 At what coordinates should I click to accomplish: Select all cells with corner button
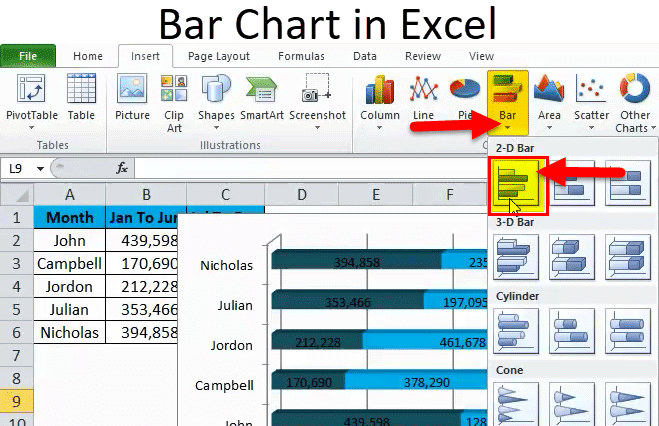click(x=17, y=195)
